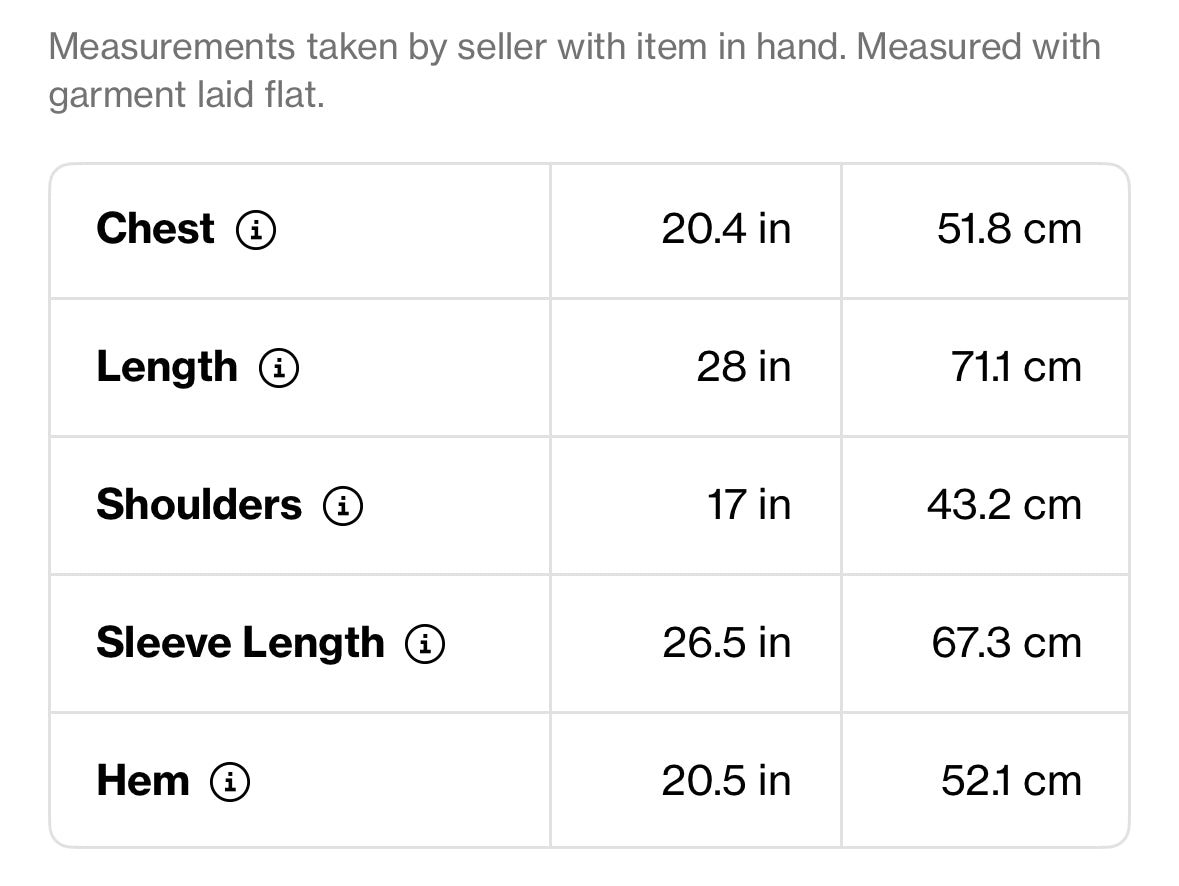Click the 17 in shoulders value

[749, 505]
